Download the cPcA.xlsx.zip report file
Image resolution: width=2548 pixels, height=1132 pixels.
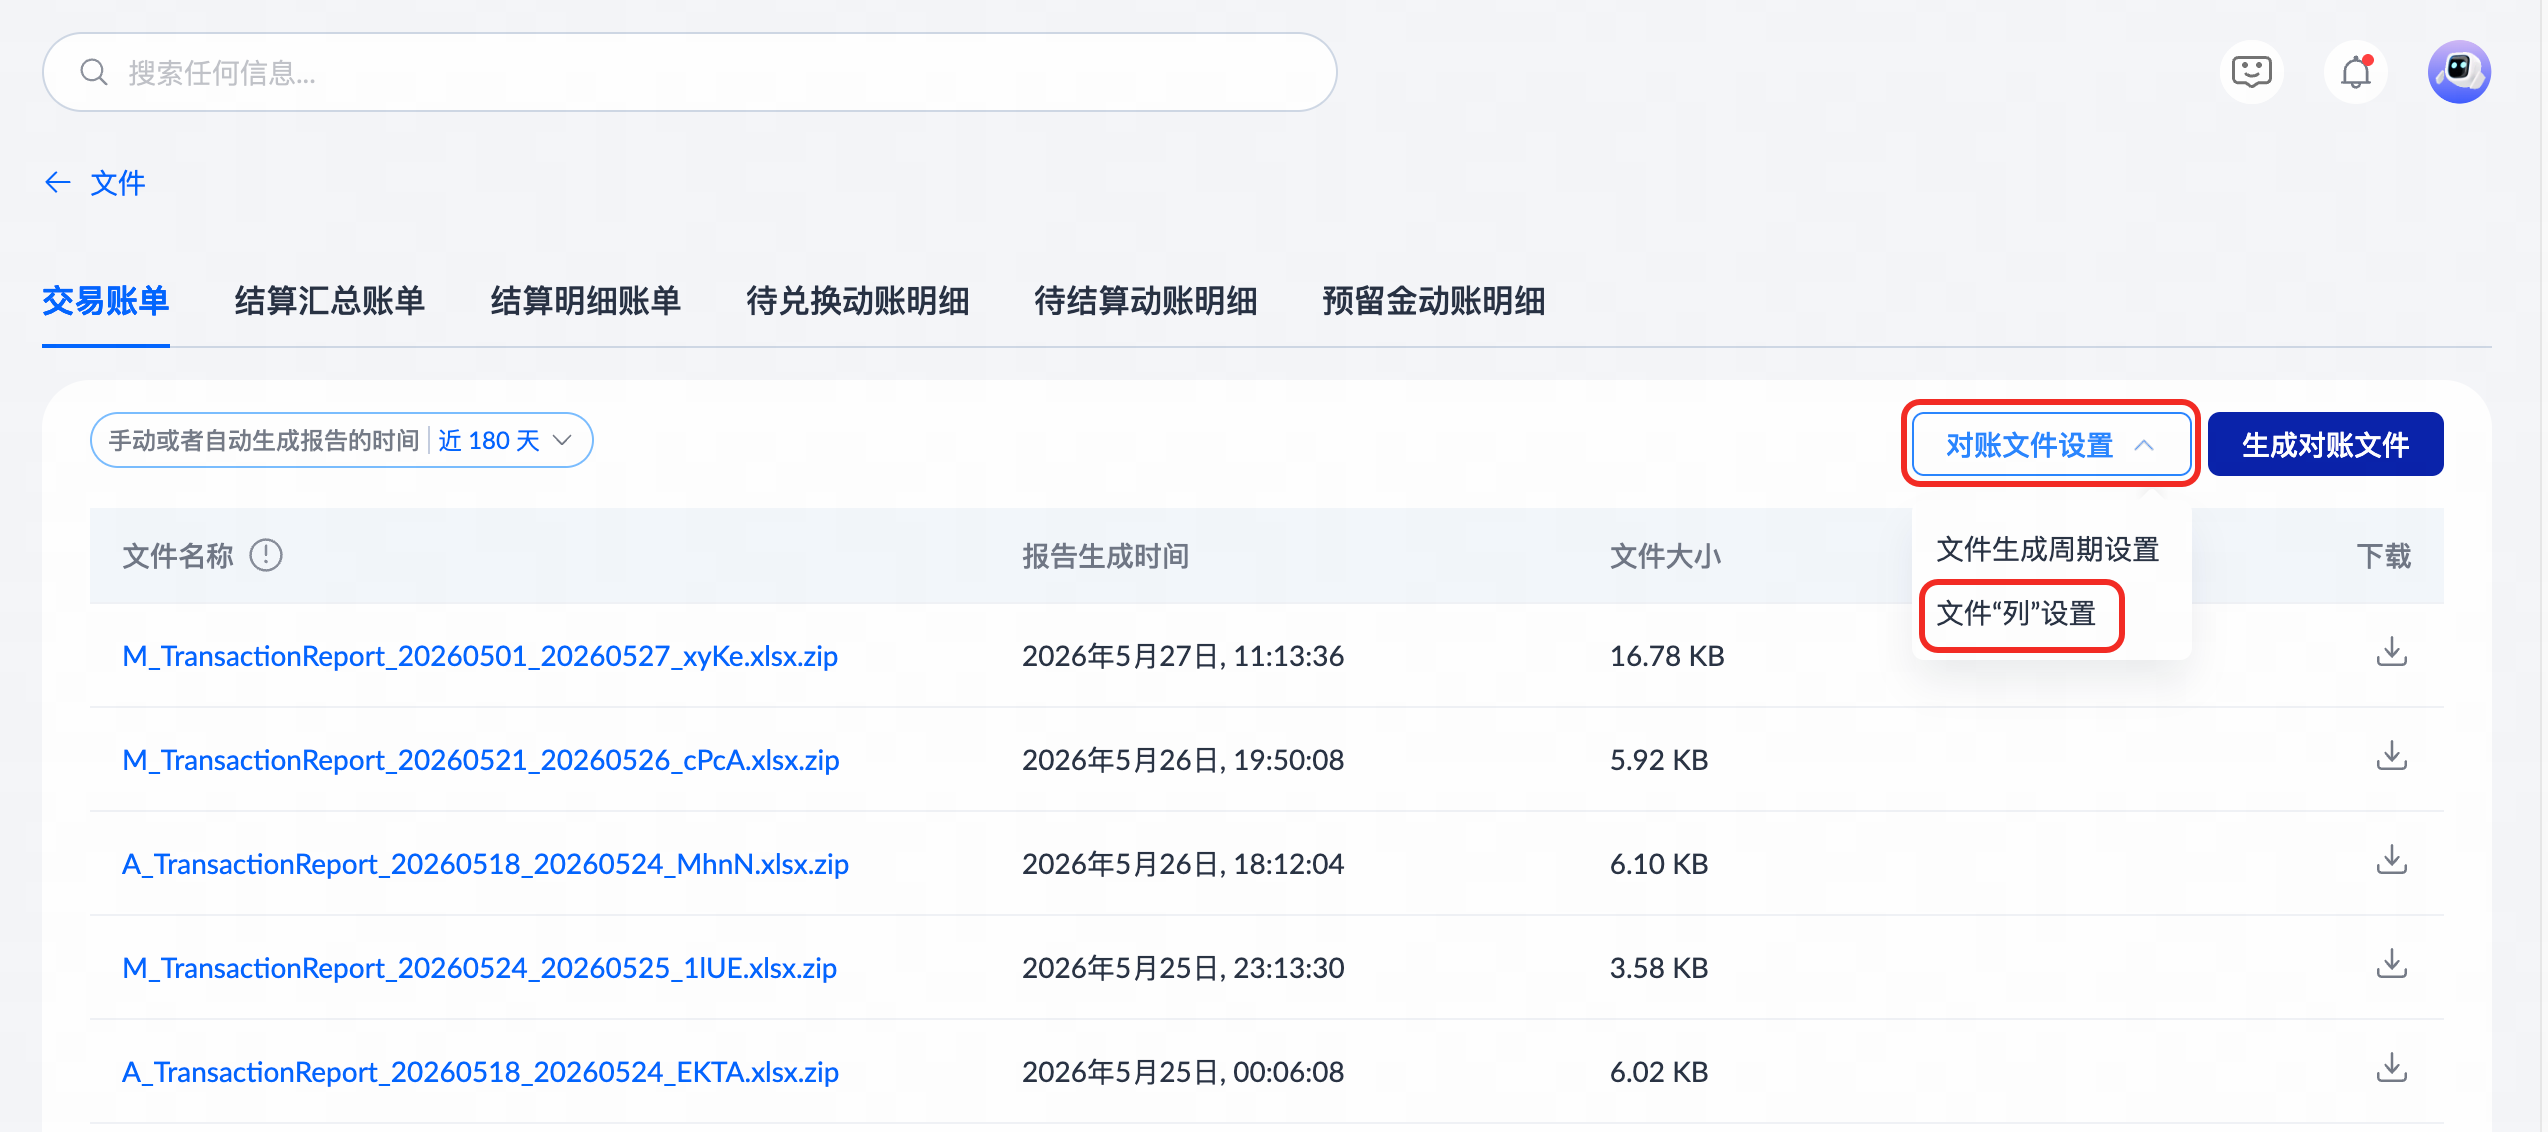tap(2391, 757)
